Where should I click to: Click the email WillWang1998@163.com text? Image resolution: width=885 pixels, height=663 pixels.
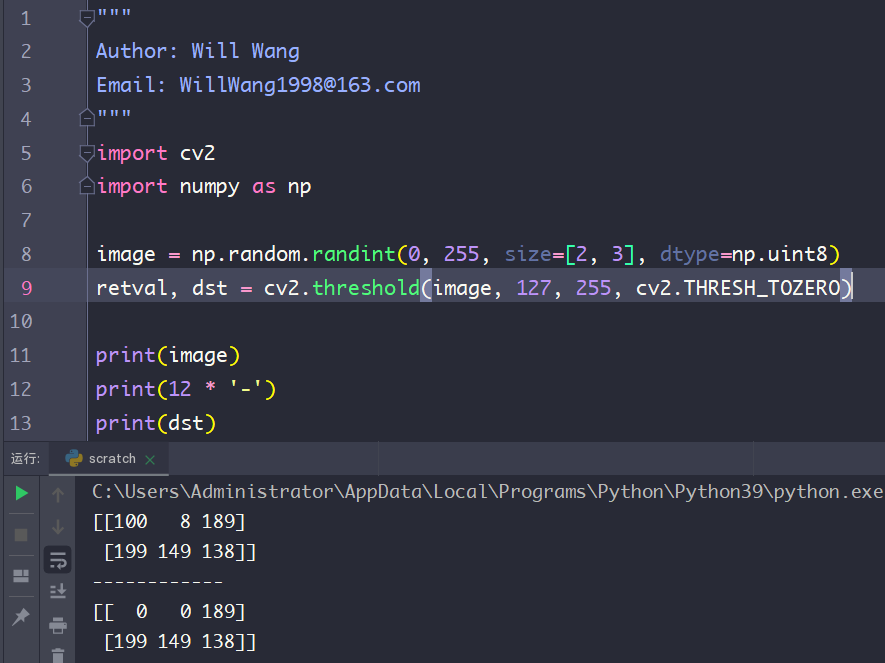(300, 85)
